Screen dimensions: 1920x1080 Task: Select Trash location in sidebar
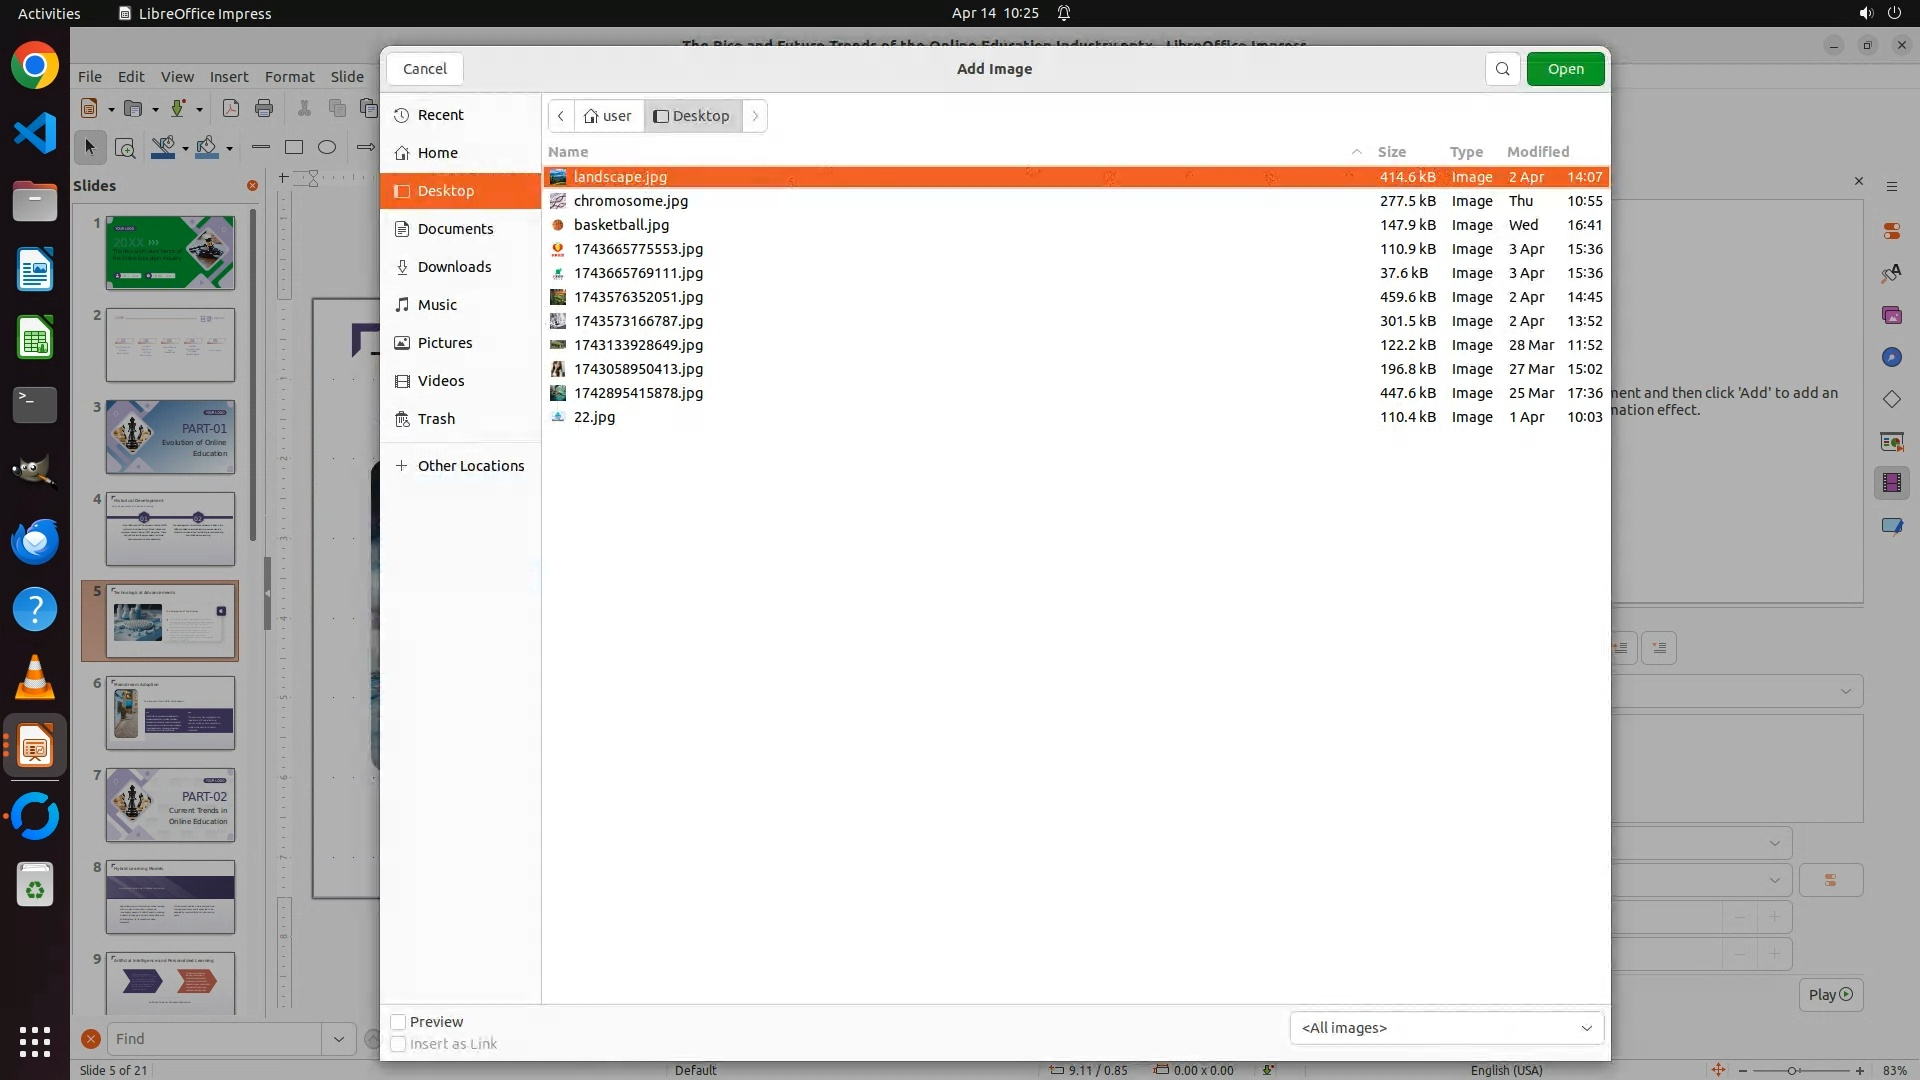[x=436, y=419]
